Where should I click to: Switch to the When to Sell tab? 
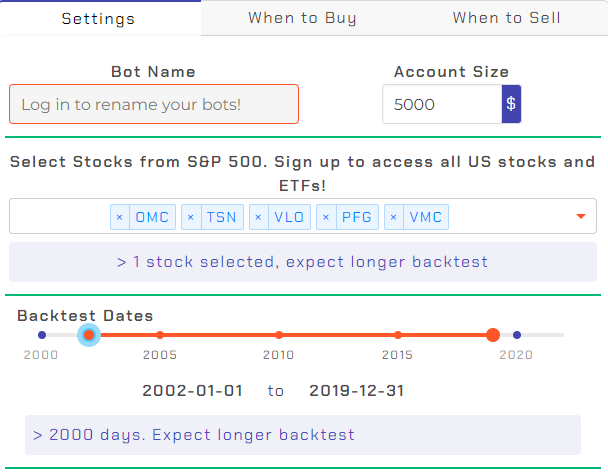[x=506, y=18]
